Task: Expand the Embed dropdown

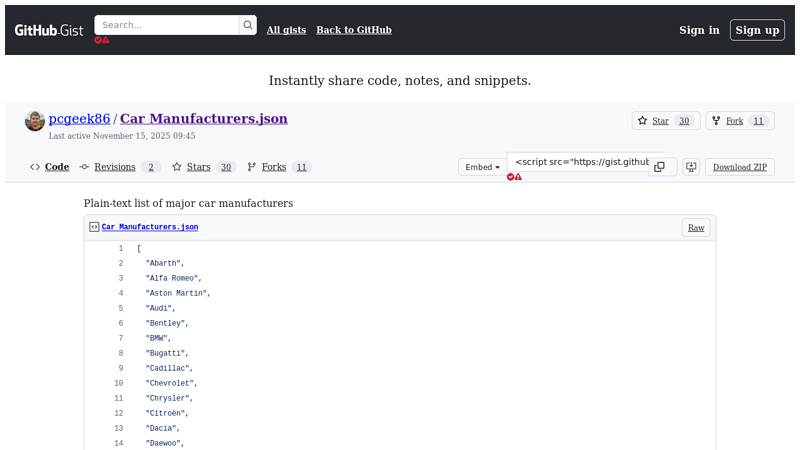Action: (x=482, y=167)
